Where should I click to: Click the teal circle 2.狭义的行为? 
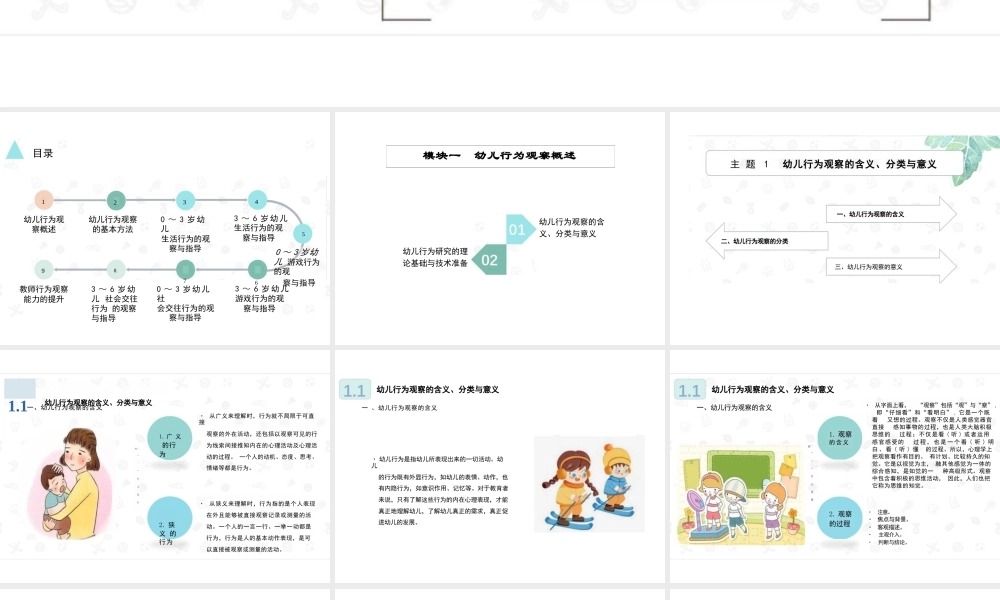tap(170, 520)
